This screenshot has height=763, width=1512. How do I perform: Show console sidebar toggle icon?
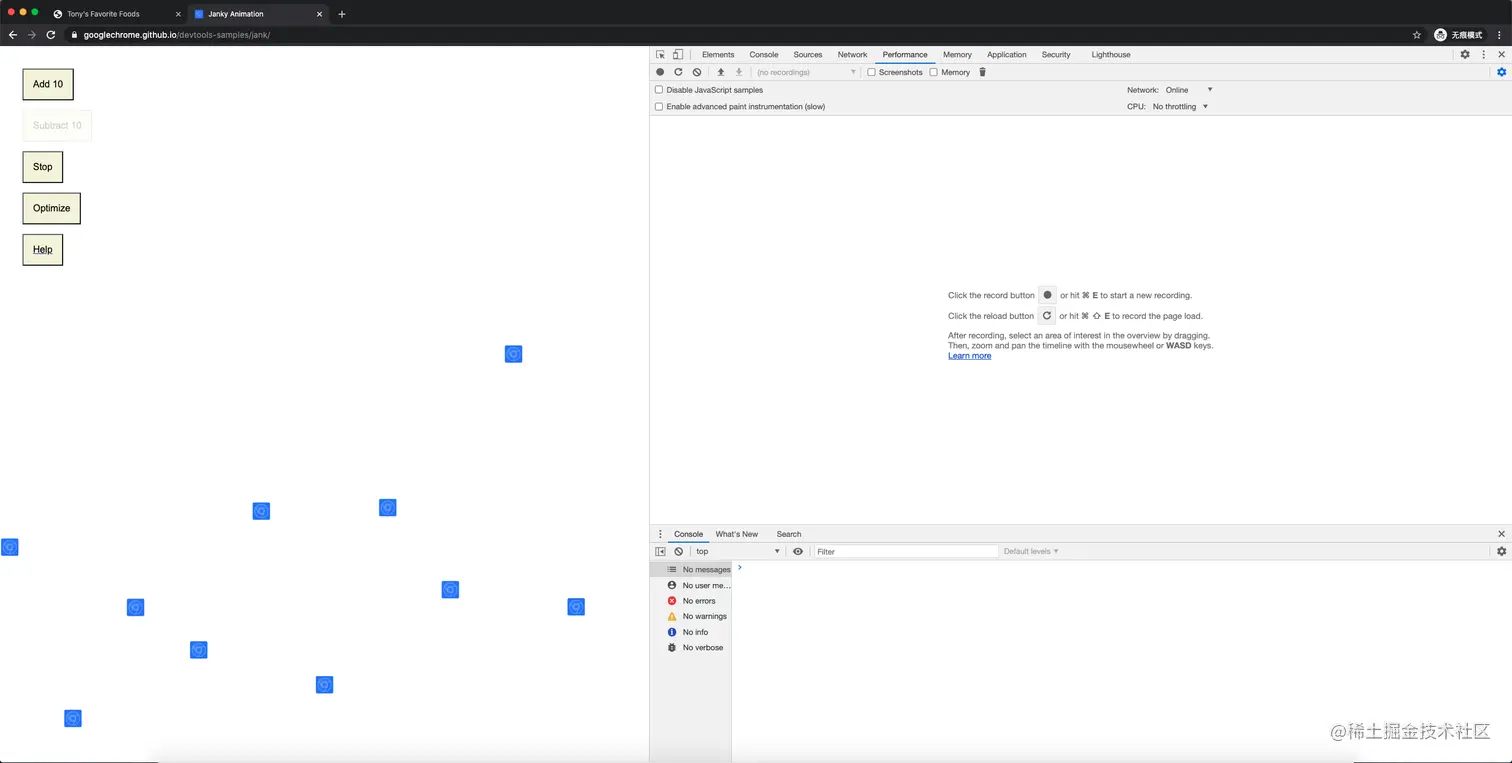tap(660, 551)
